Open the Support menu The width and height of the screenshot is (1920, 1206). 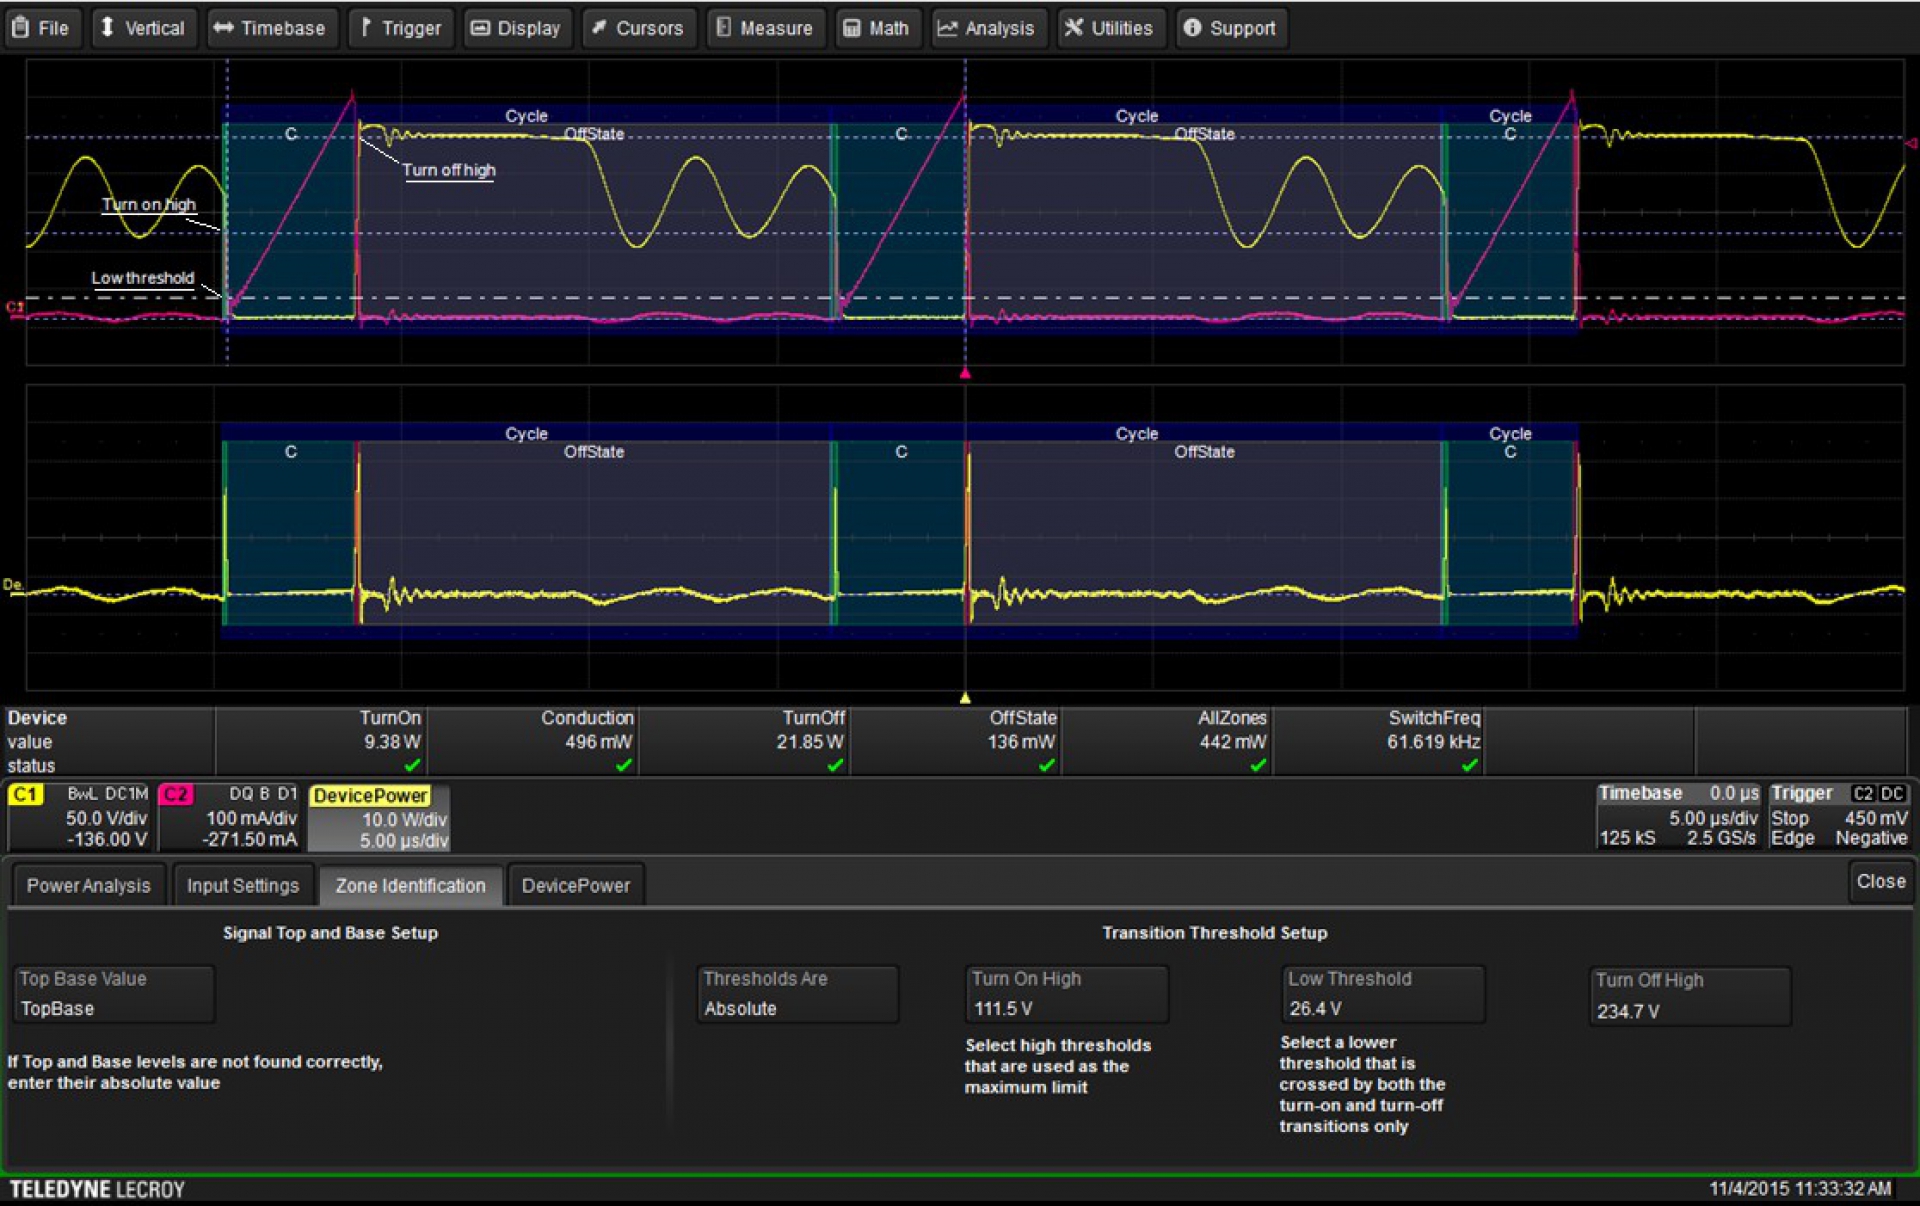tap(1230, 28)
